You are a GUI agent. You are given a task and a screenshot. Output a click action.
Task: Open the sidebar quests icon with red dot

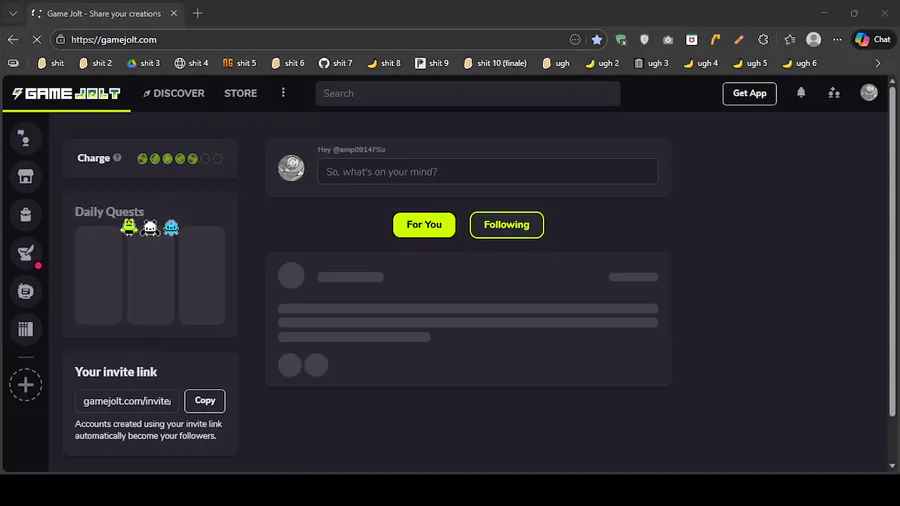(x=25, y=253)
